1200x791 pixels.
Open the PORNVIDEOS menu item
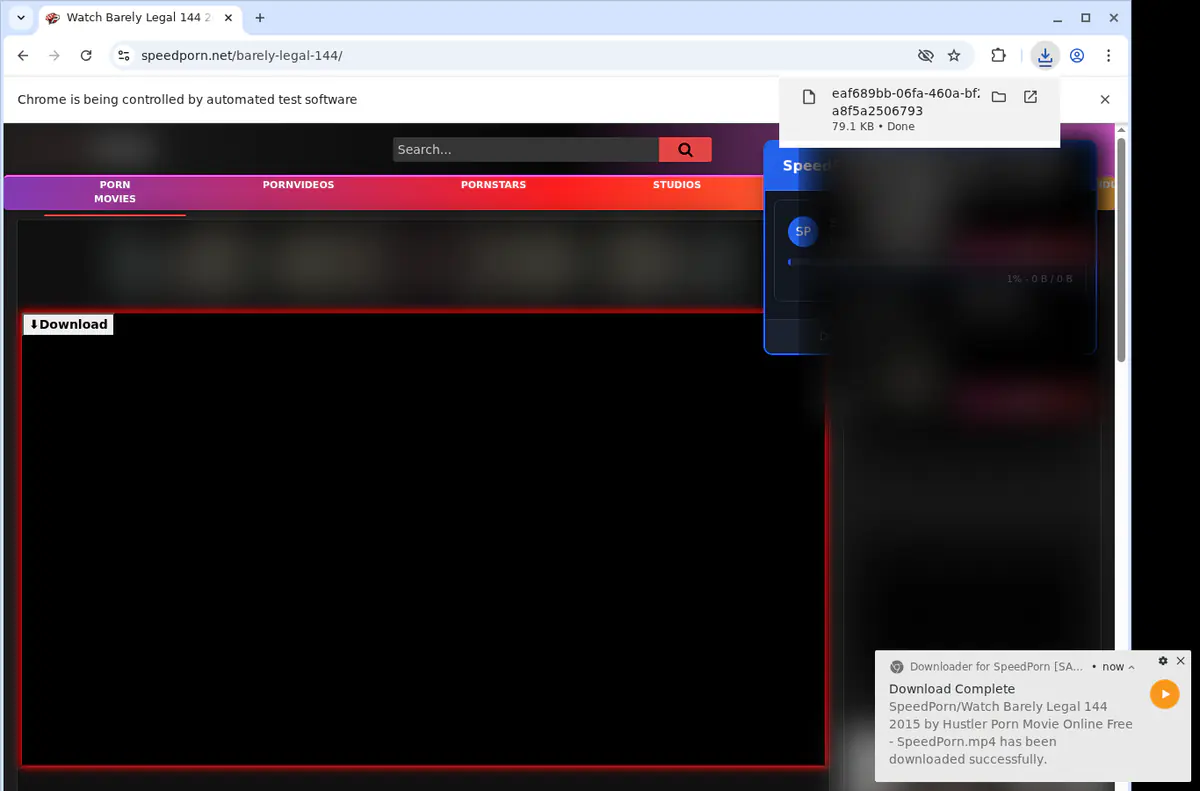point(298,185)
